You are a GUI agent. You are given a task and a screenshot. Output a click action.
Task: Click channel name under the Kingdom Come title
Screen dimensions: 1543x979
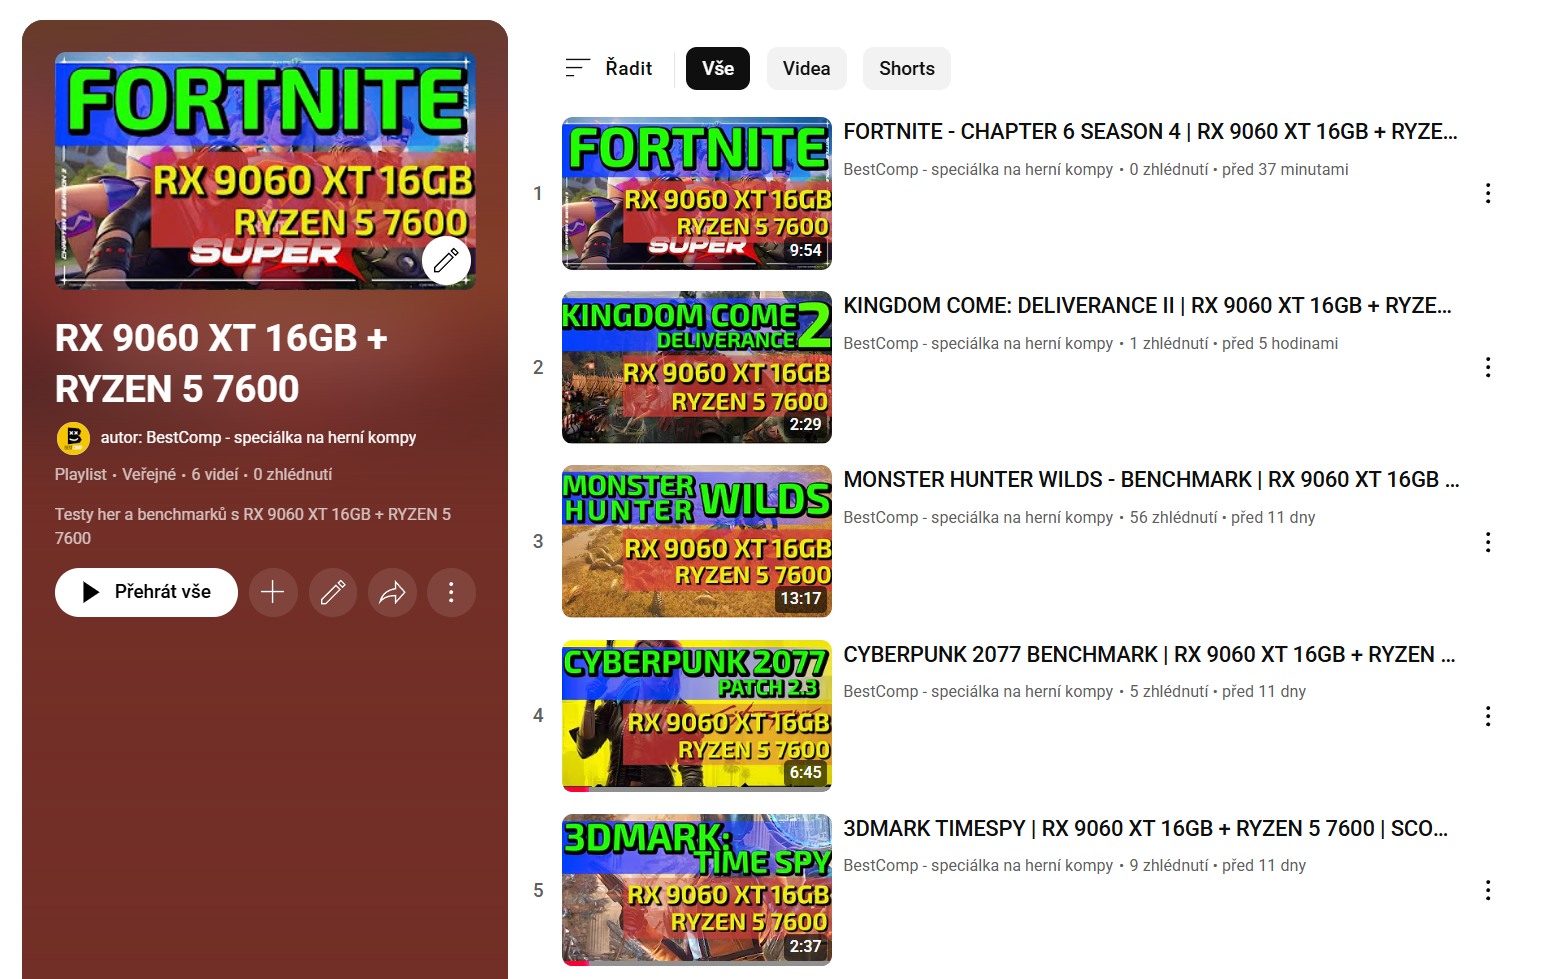point(978,343)
